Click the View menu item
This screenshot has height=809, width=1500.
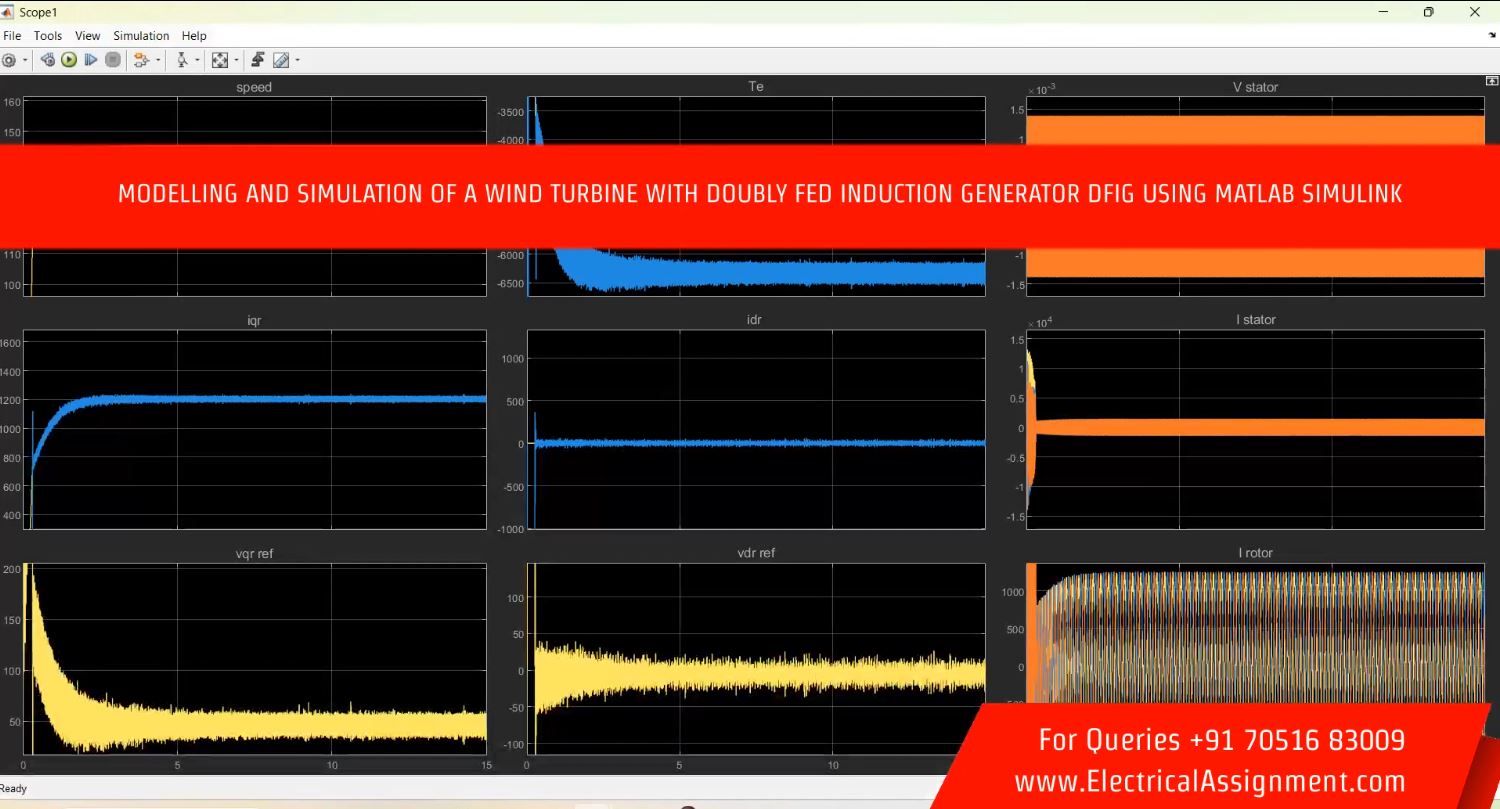pos(88,36)
